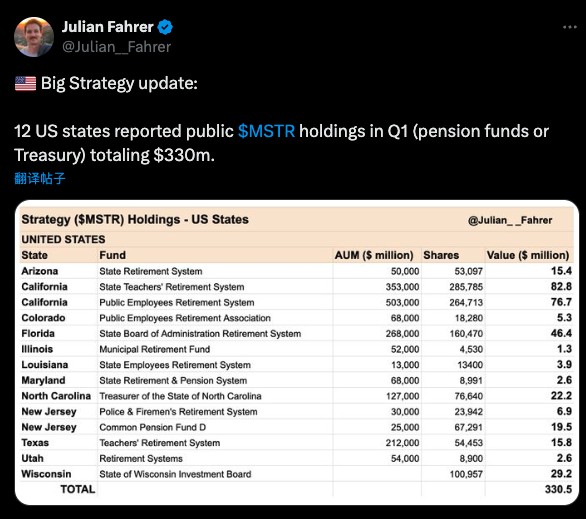Screen dimensions: 586x519
Task: Click the Fund column header
Action: tap(112, 255)
